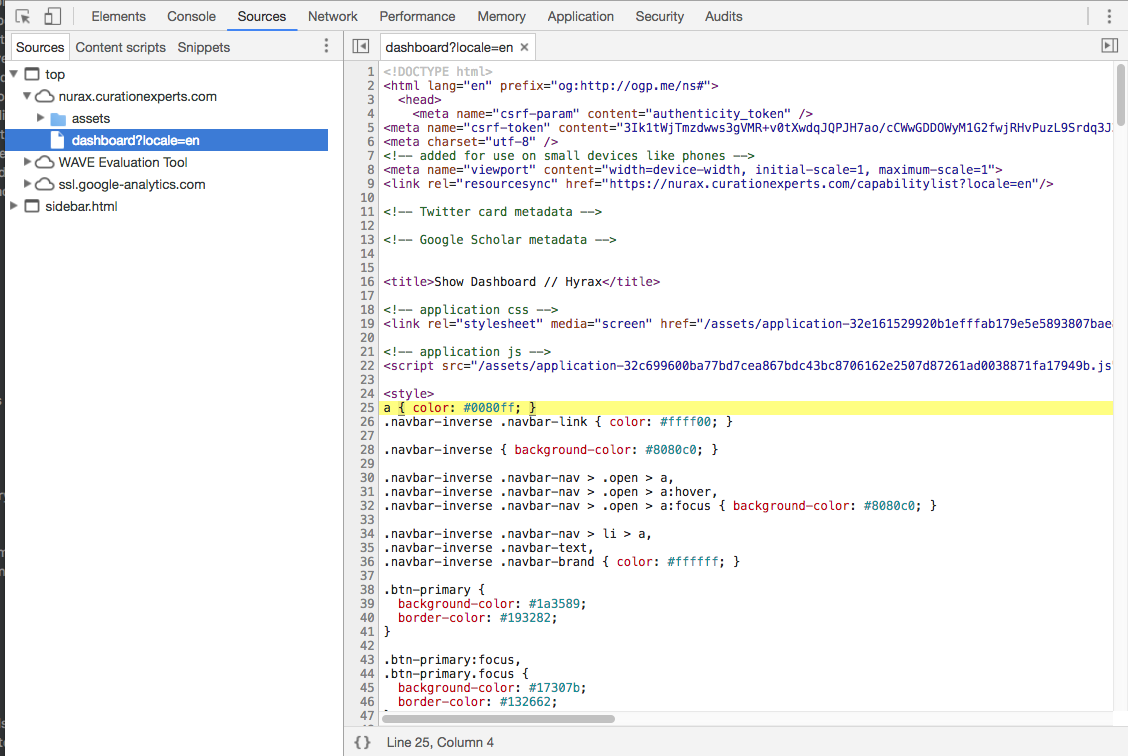The image size is (1128, 756).
Task: Click the frame icon beside sidebar.html
Action: tap(32, 206)
